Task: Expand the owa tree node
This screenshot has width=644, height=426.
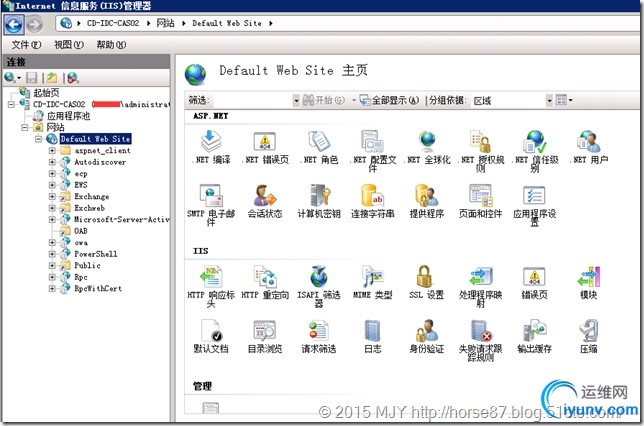Action: point(52,242)
